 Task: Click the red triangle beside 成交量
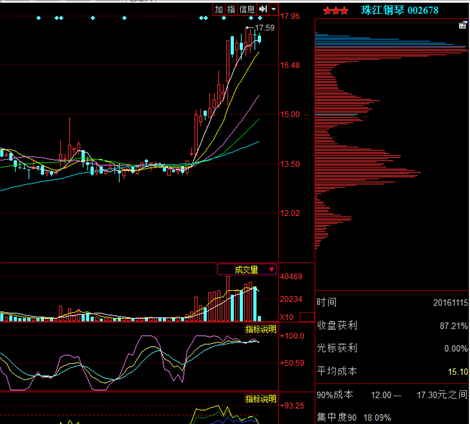(x=272, y=269)
